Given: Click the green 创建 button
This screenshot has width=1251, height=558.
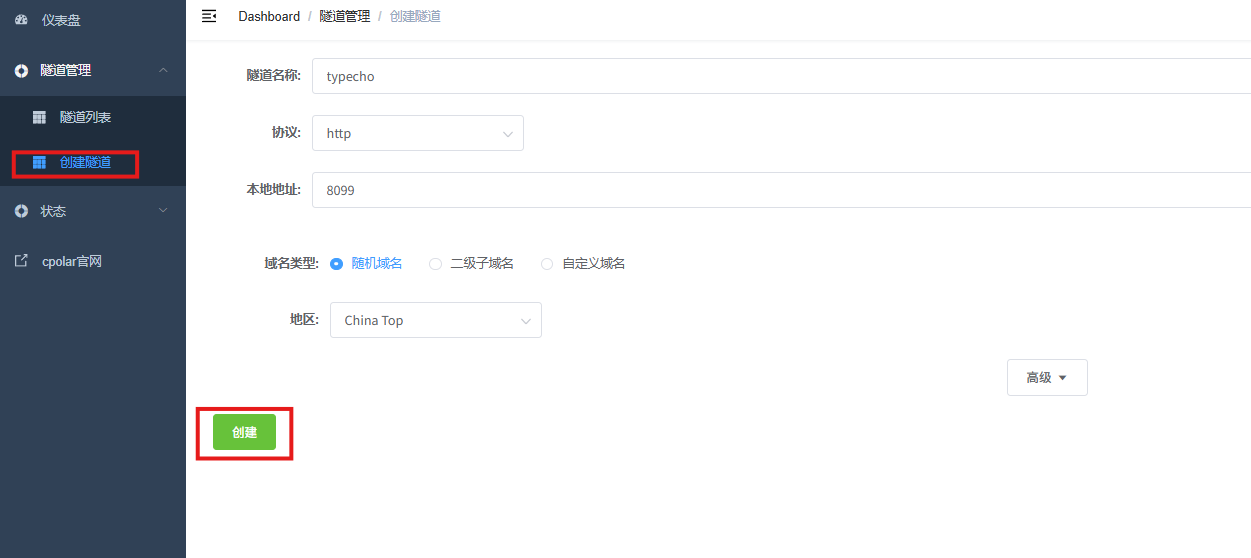Looking at the screenshot, I should pos(244,432).
